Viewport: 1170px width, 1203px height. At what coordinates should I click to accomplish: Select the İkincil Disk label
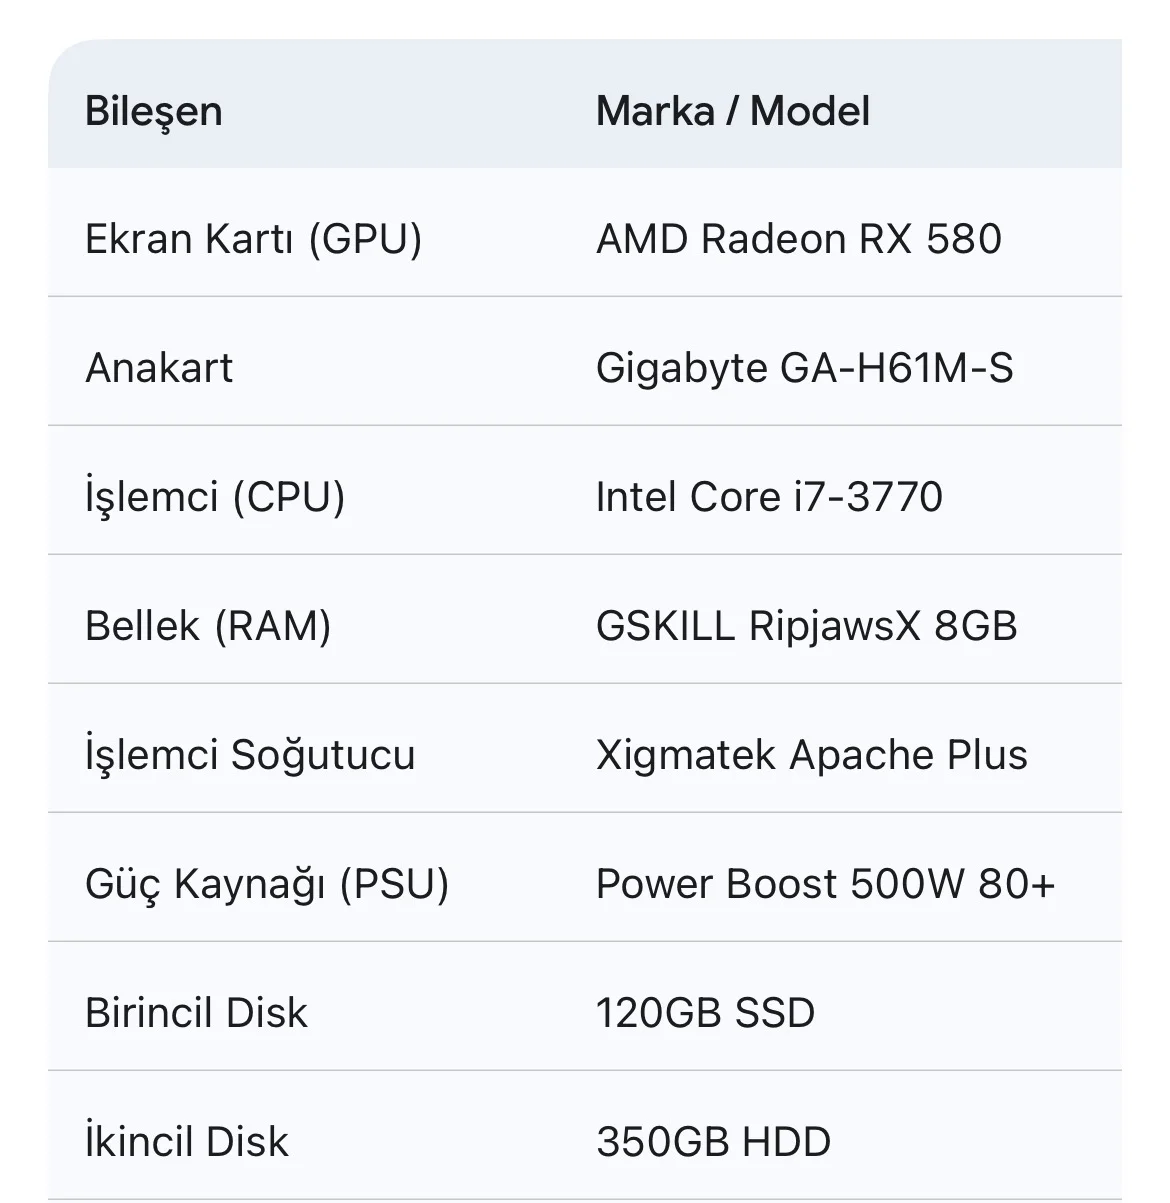(x=187, y=1142)
